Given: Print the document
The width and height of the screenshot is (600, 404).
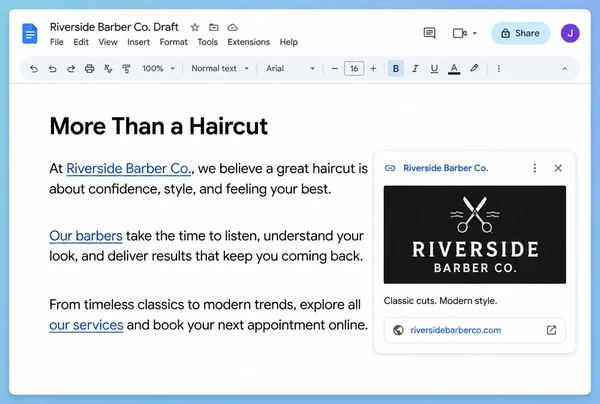Looking at the screenshot, I should [x=90, y=69].
